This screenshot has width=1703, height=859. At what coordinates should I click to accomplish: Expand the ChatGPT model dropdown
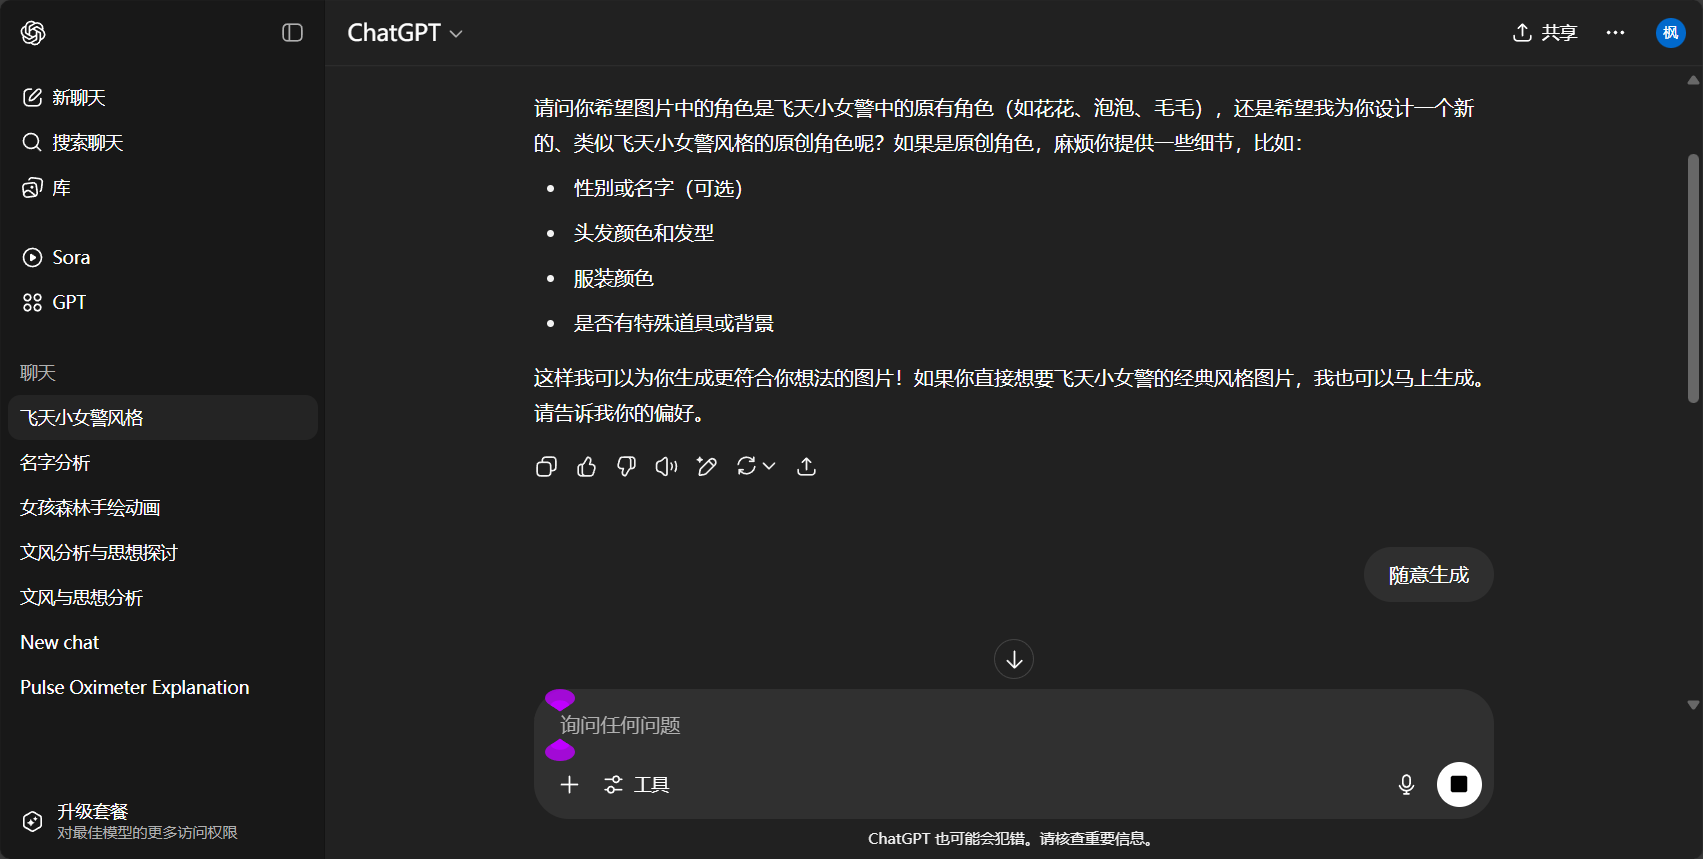405,33
